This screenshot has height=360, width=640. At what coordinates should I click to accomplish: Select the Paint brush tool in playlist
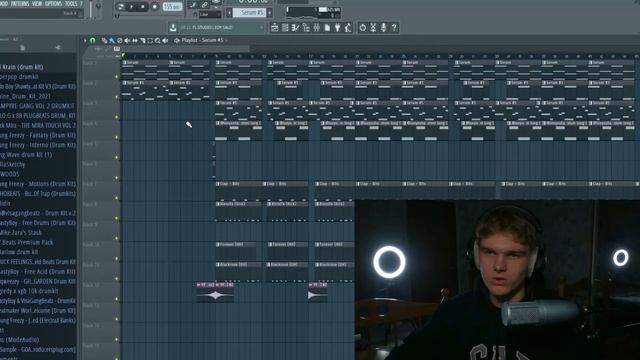tap(112, 40)
